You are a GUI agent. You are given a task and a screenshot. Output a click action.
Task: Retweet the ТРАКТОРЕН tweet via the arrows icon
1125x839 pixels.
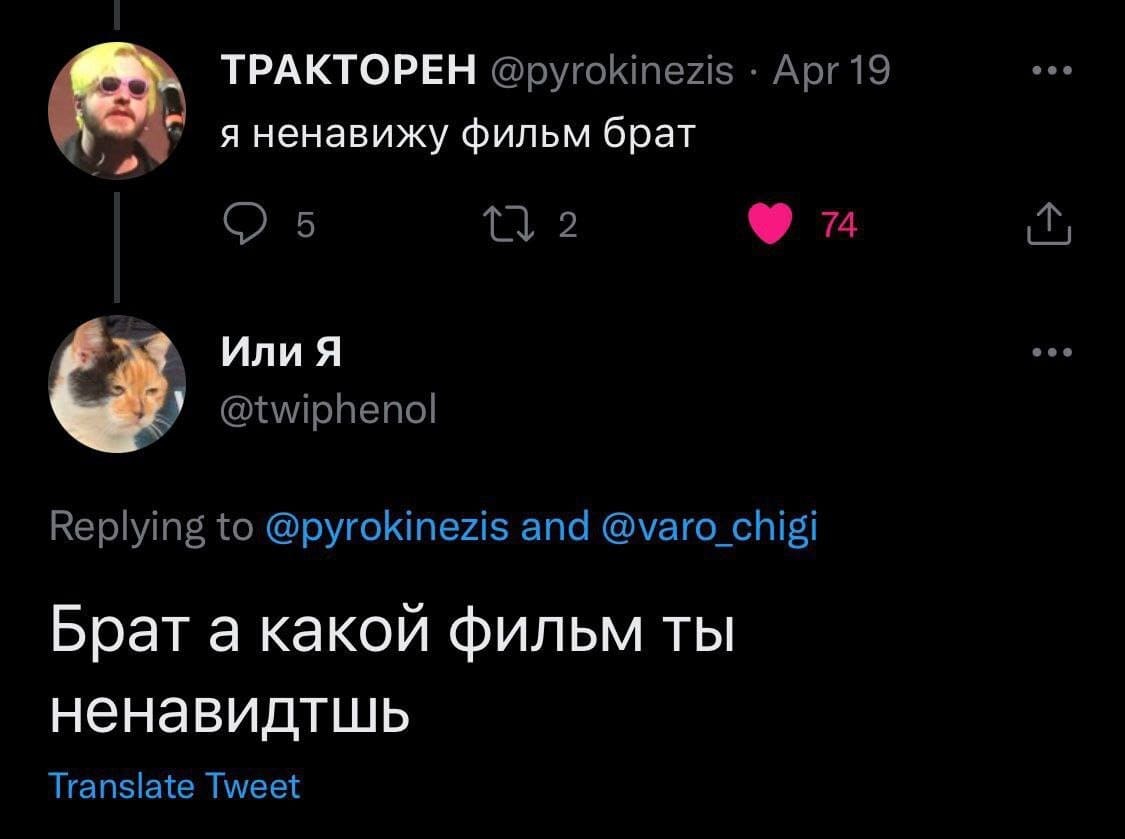pyautogui.click(x=524, y=226)
